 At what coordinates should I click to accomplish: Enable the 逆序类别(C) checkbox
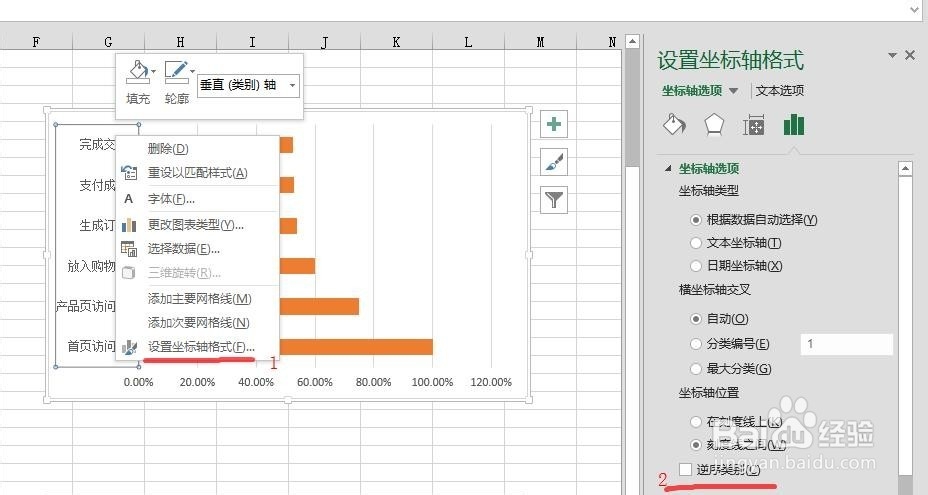685,470
